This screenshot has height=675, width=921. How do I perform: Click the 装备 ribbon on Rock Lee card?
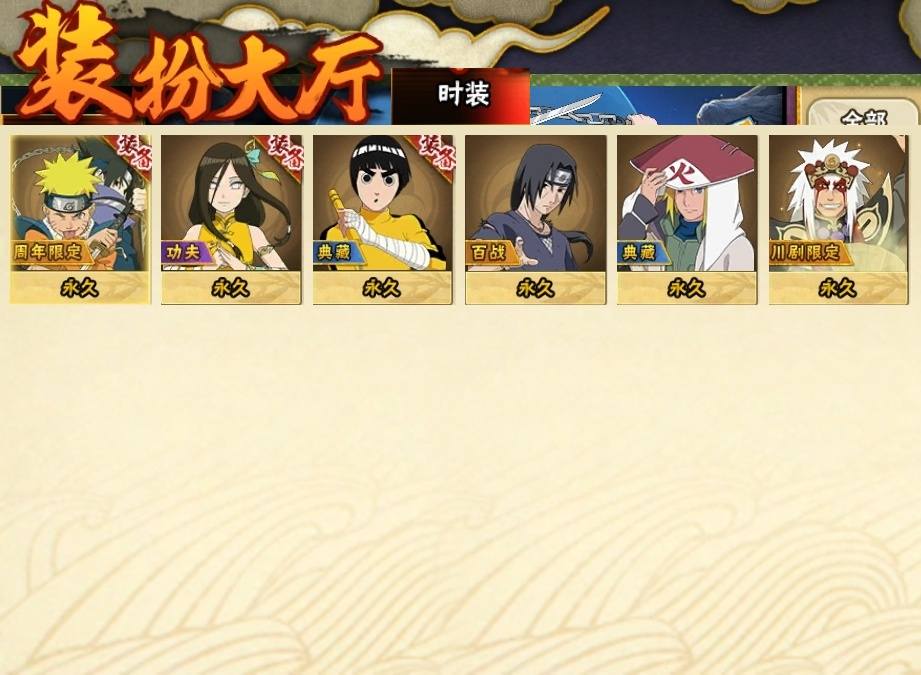point(436,152)
